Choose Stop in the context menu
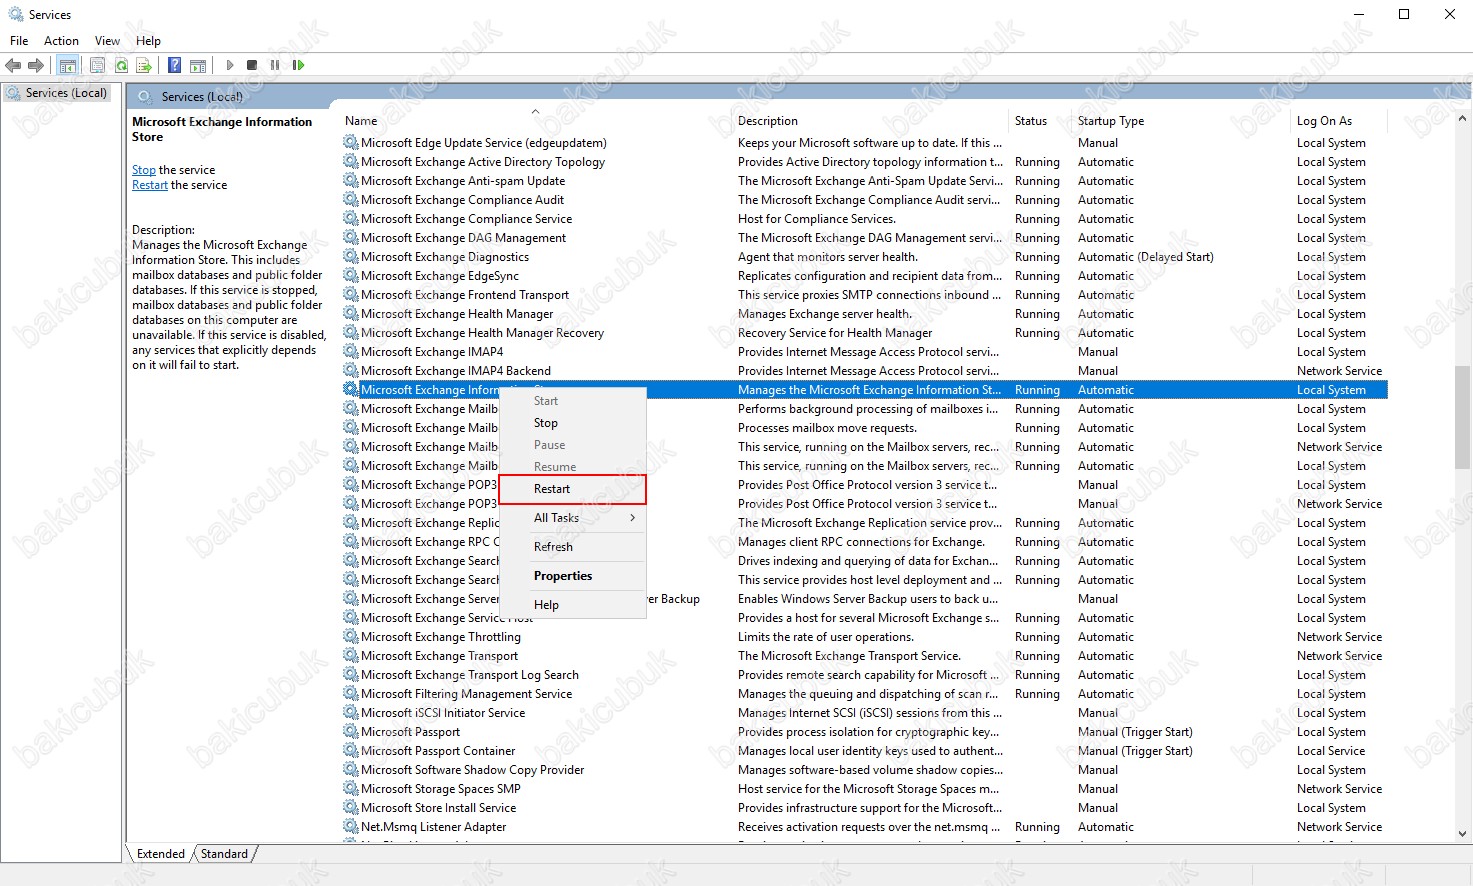 573,423
